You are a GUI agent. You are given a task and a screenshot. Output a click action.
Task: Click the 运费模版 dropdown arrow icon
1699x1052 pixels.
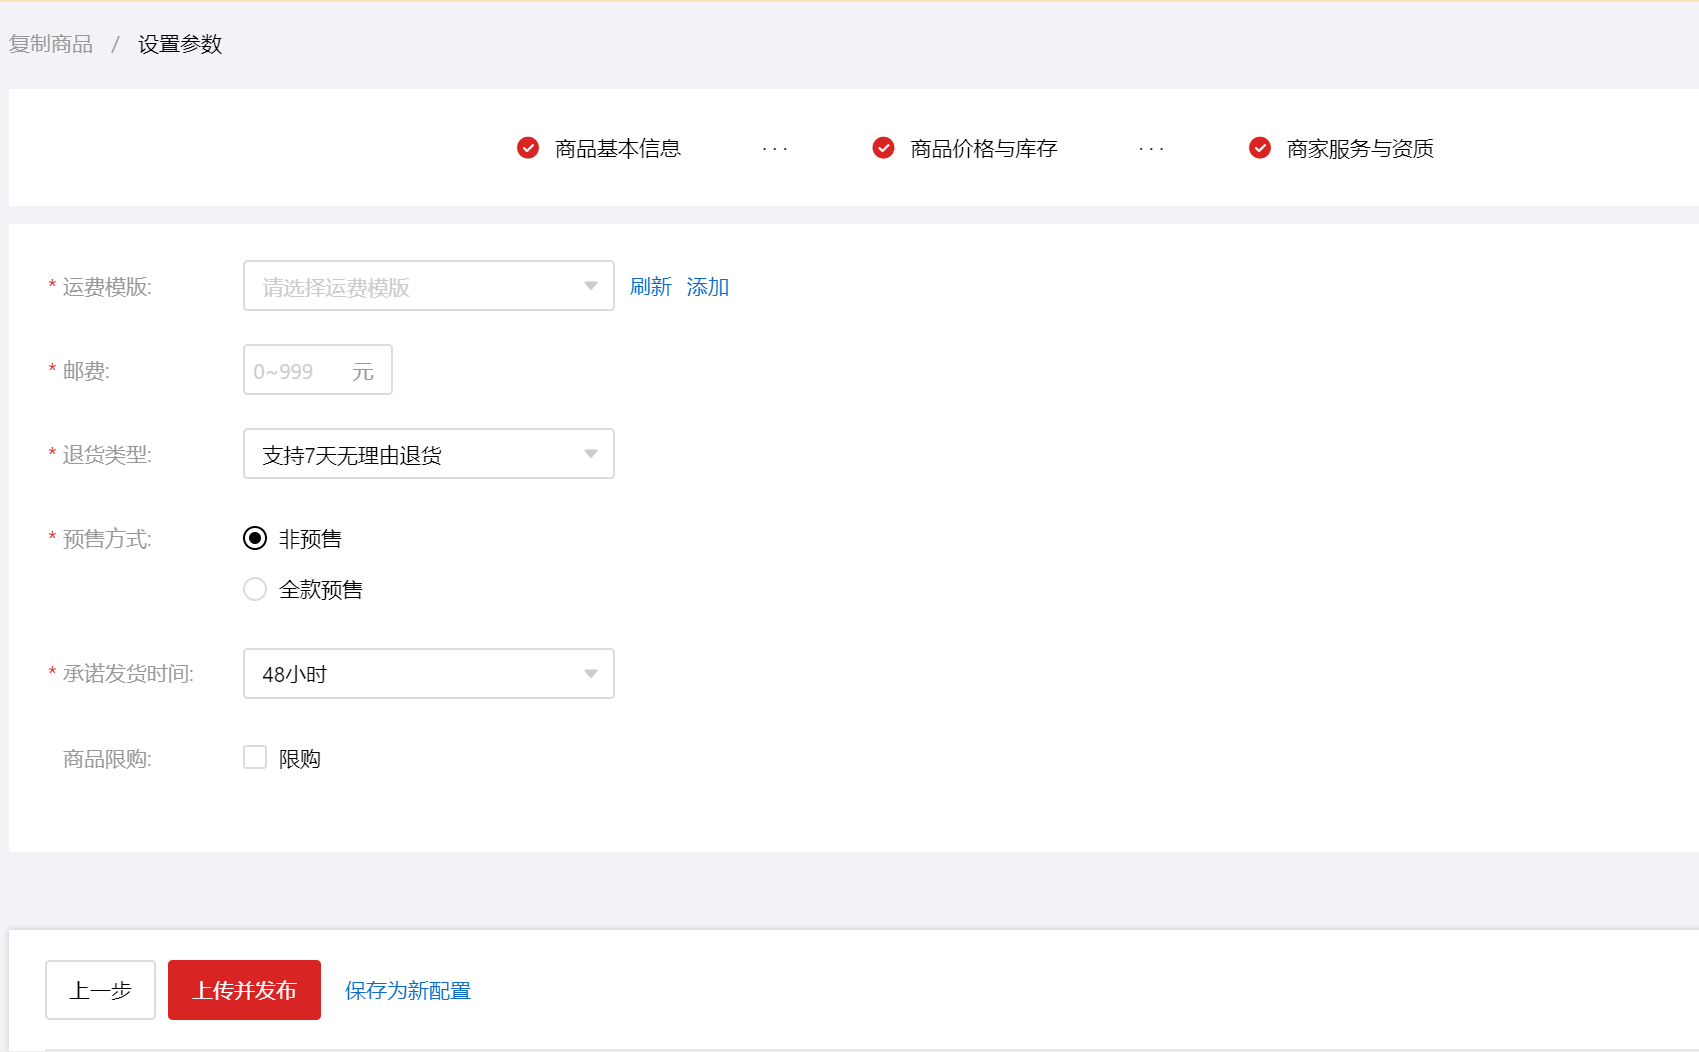591,286
